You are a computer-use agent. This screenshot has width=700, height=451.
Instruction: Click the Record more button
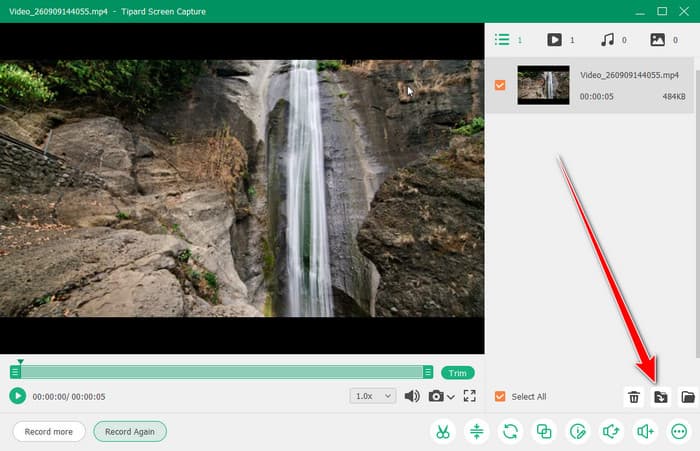(x=49, y=431)
